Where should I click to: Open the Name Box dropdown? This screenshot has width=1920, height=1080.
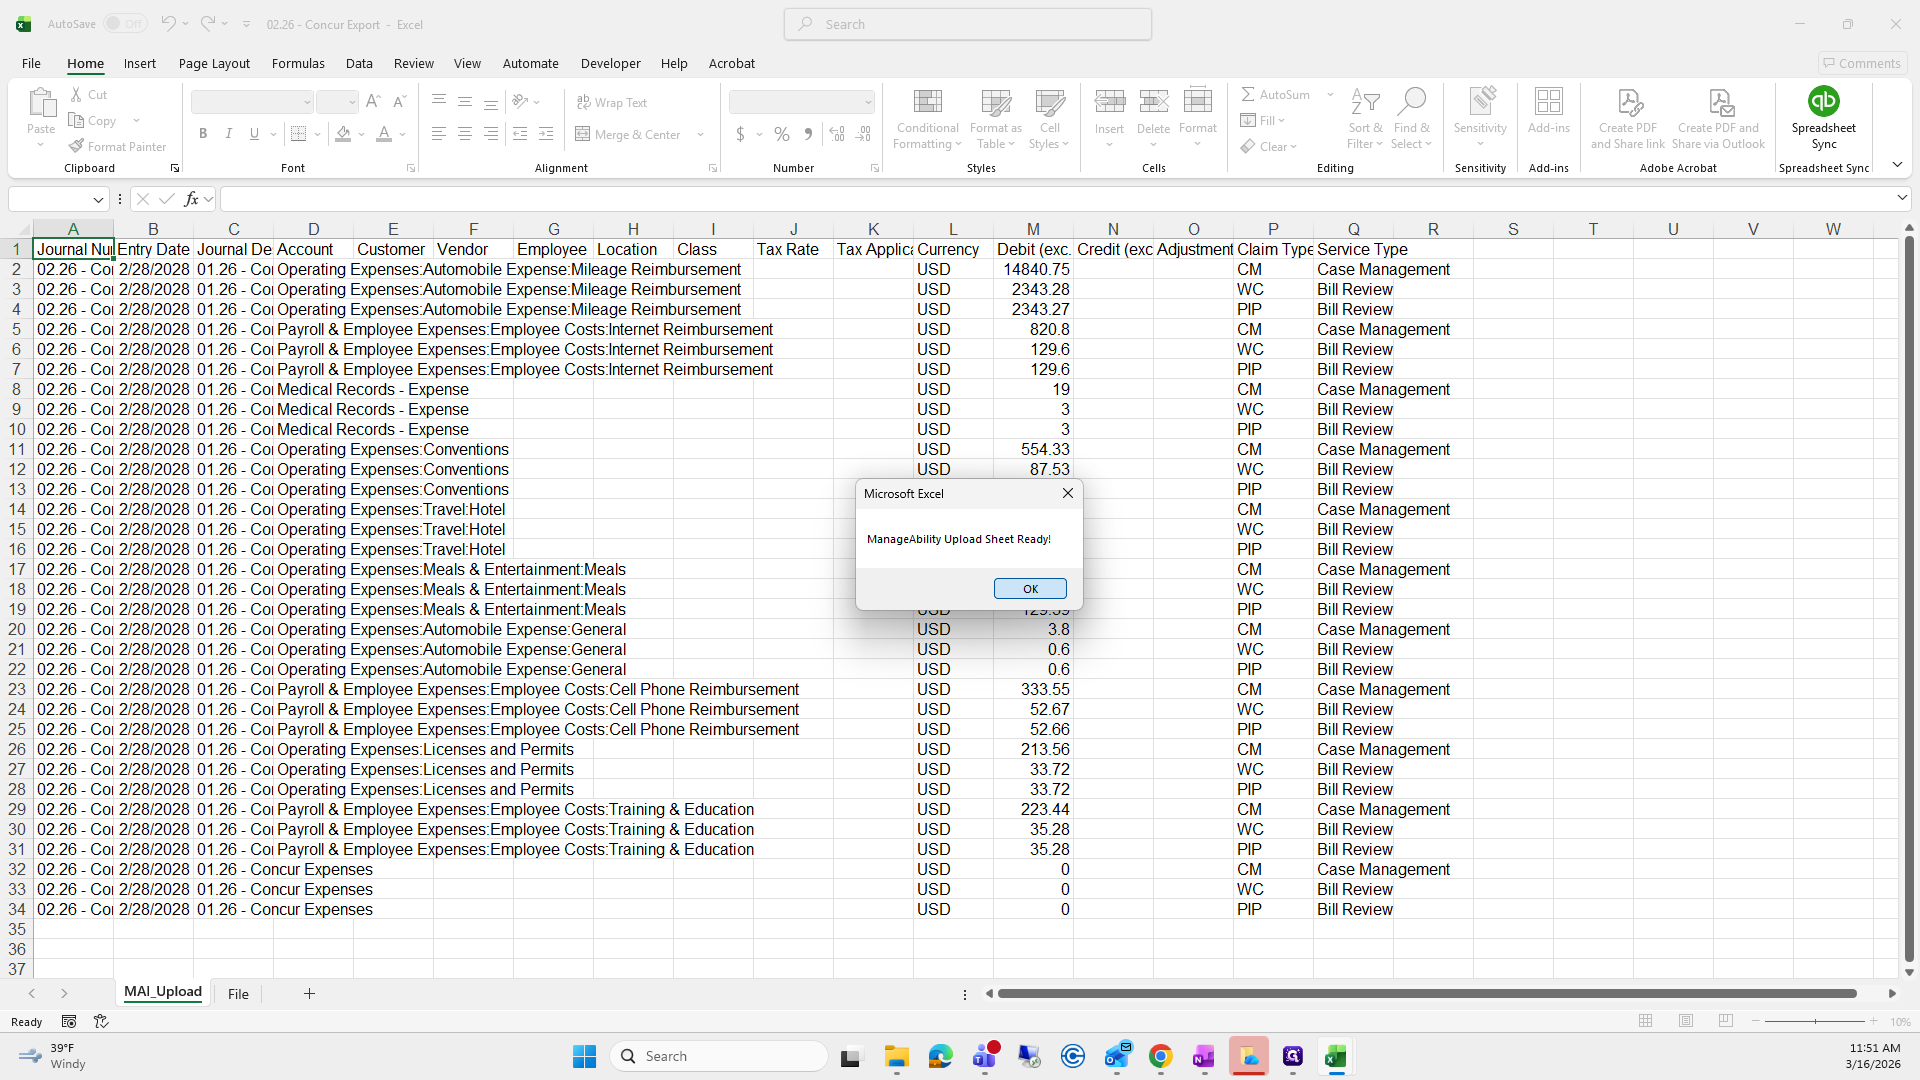click(x=98, y=199)
